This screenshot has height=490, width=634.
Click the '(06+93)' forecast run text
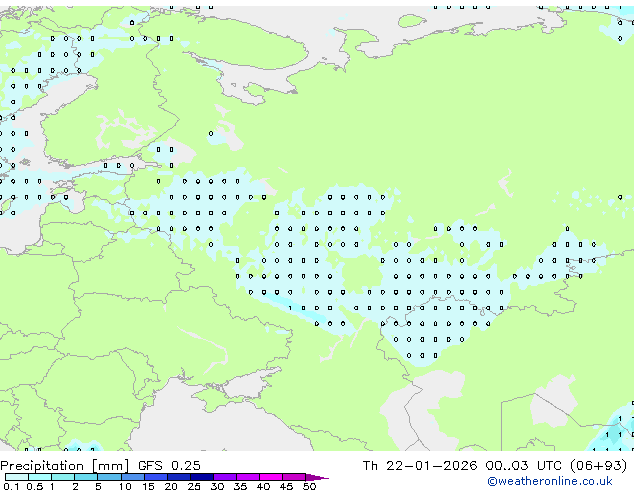[x=599, y=466]
